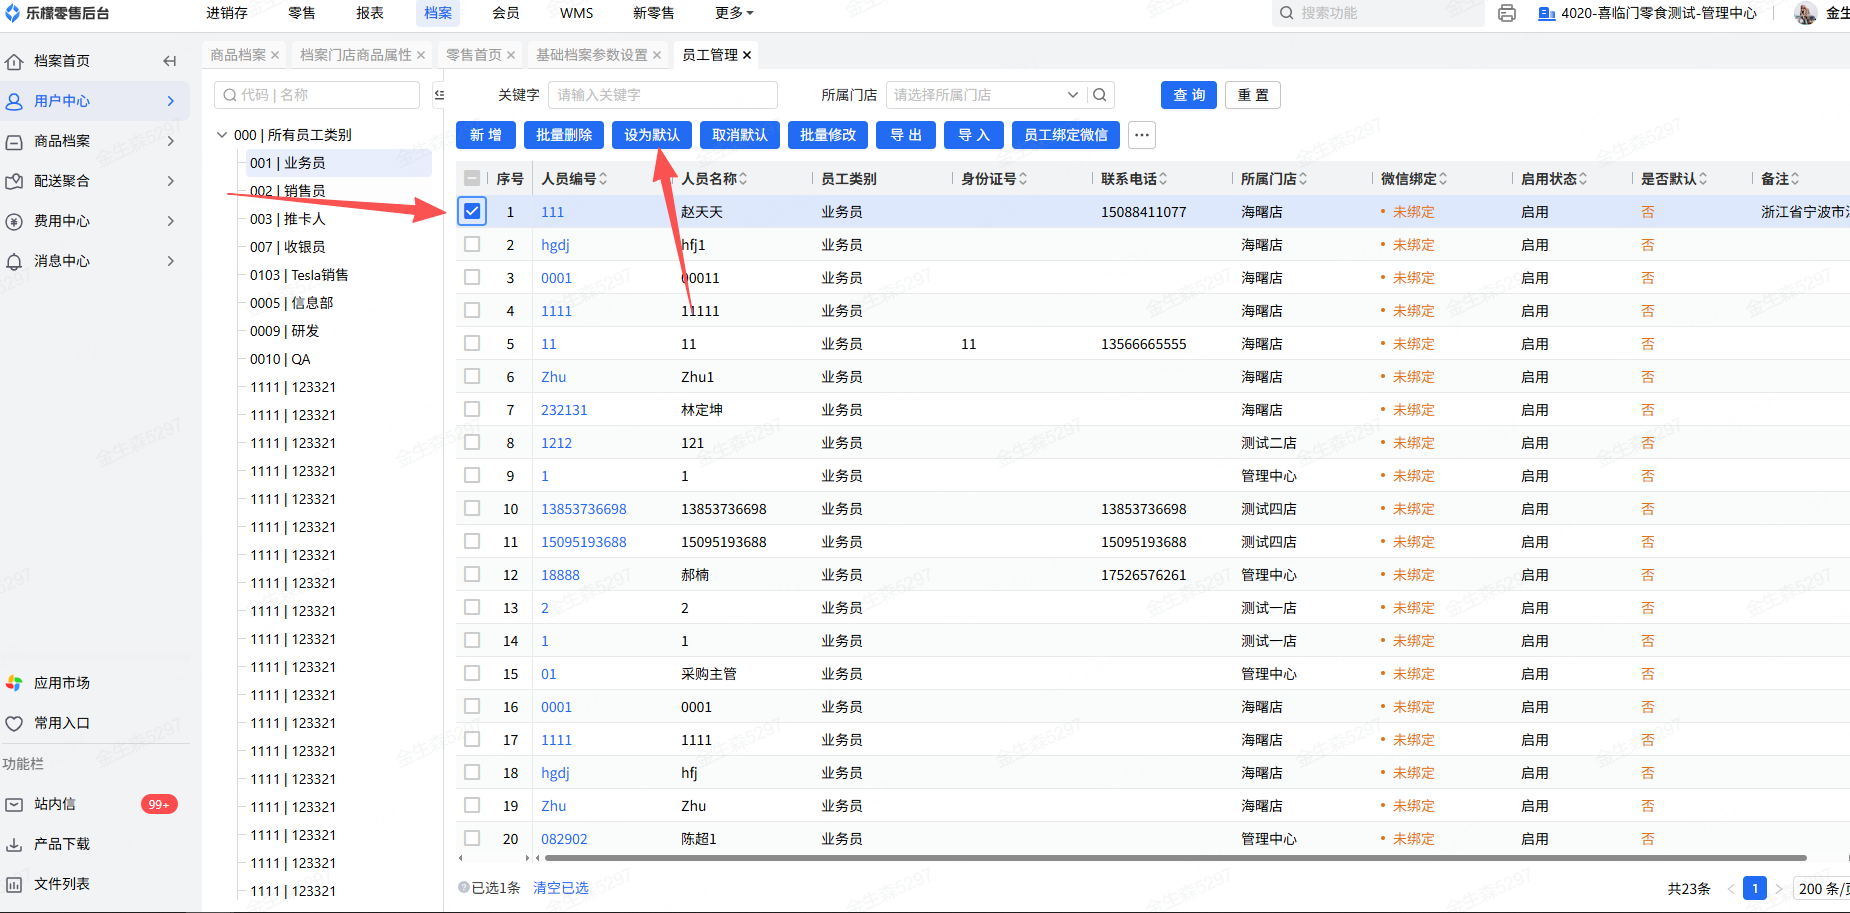Click the printer icon in top bar

pyautogui.click(x=1507, y=13)
